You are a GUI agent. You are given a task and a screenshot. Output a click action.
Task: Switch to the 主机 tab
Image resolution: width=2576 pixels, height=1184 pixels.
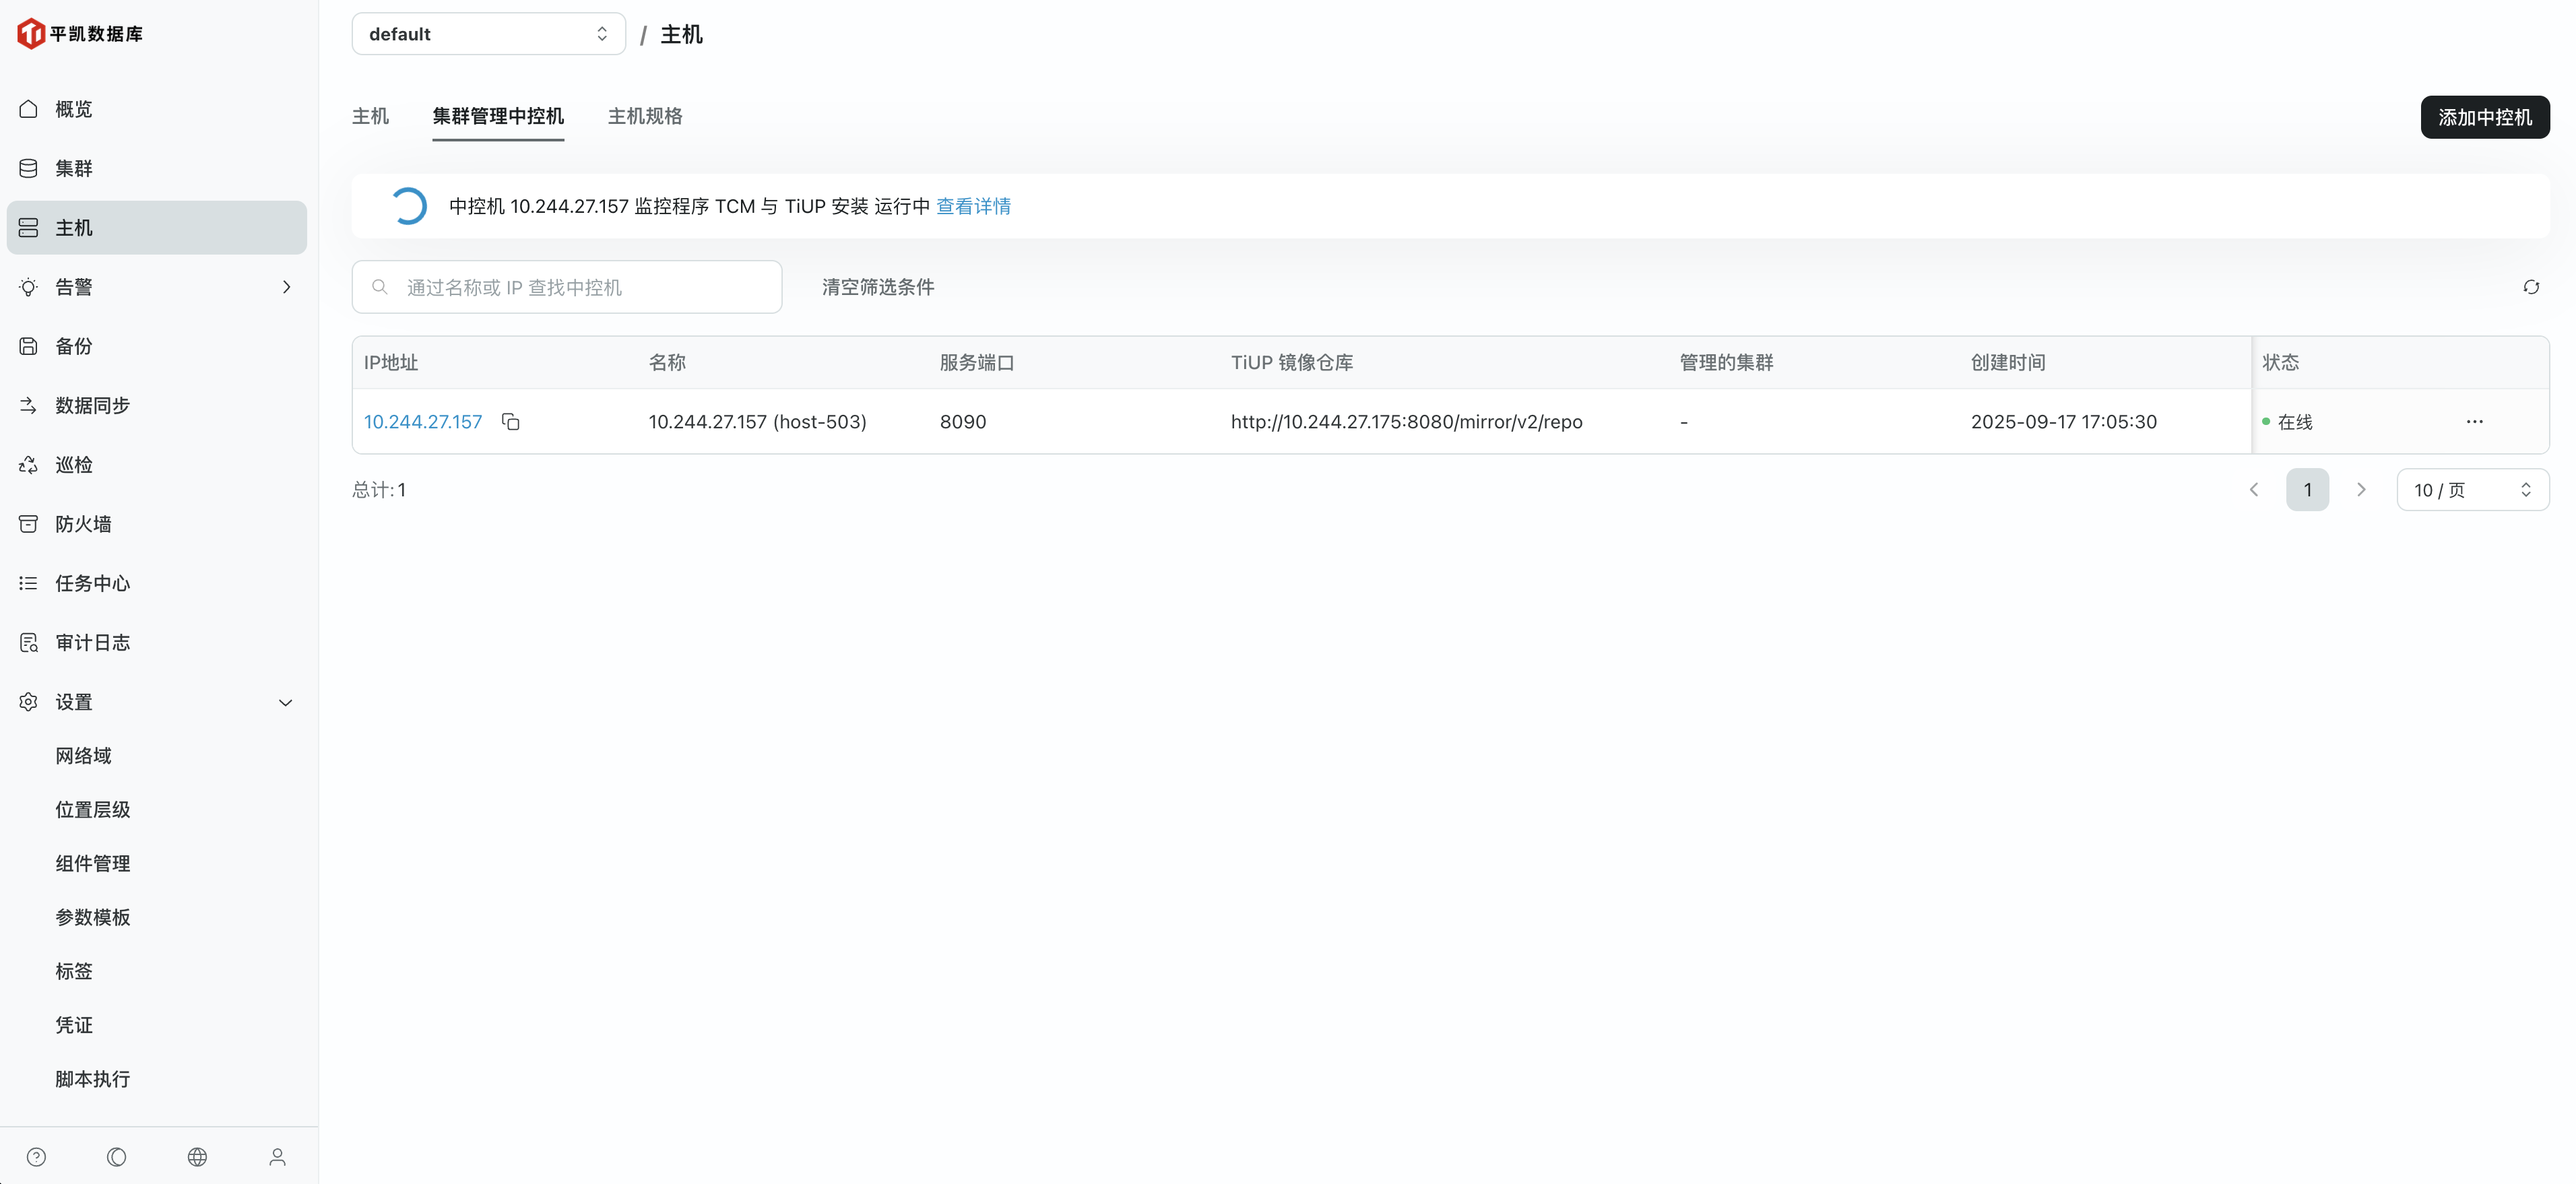[370, 116]
